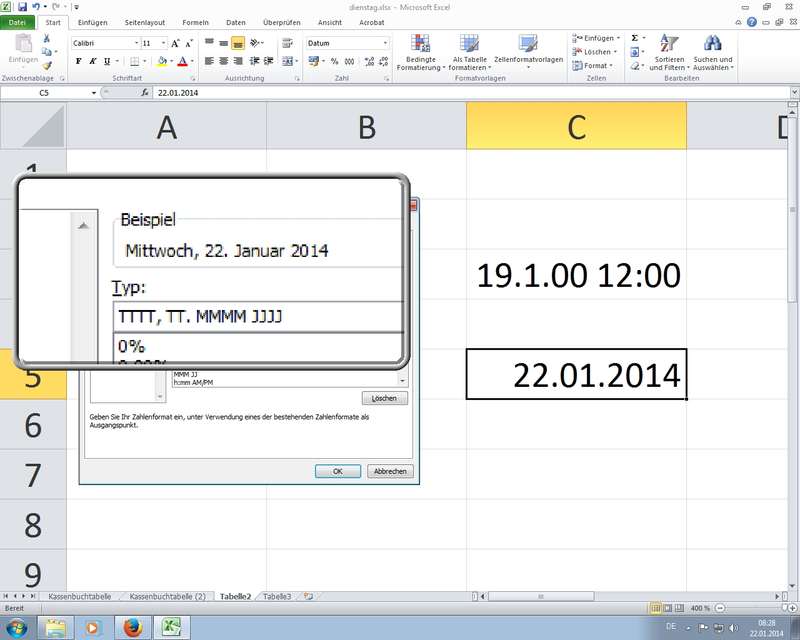The height and width of the screenshot is (640, 800).
Task: Increase the font size
Action: click(175, 43)
